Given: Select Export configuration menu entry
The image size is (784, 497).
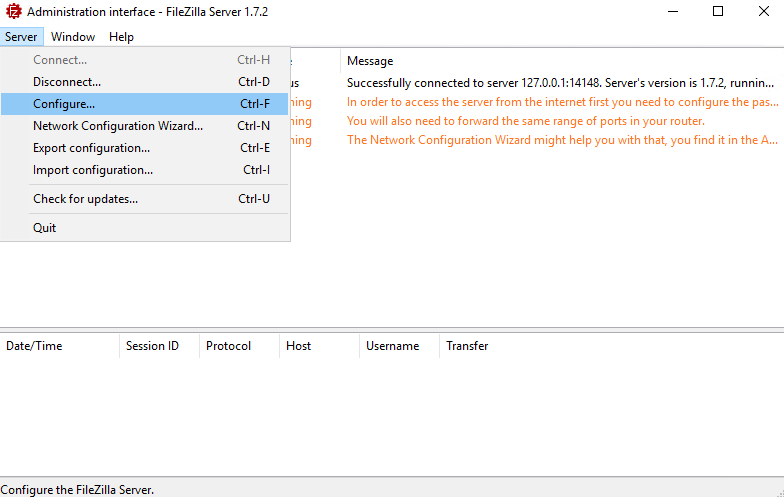Looking at the screenshot, I should click(x=91, y=148).
